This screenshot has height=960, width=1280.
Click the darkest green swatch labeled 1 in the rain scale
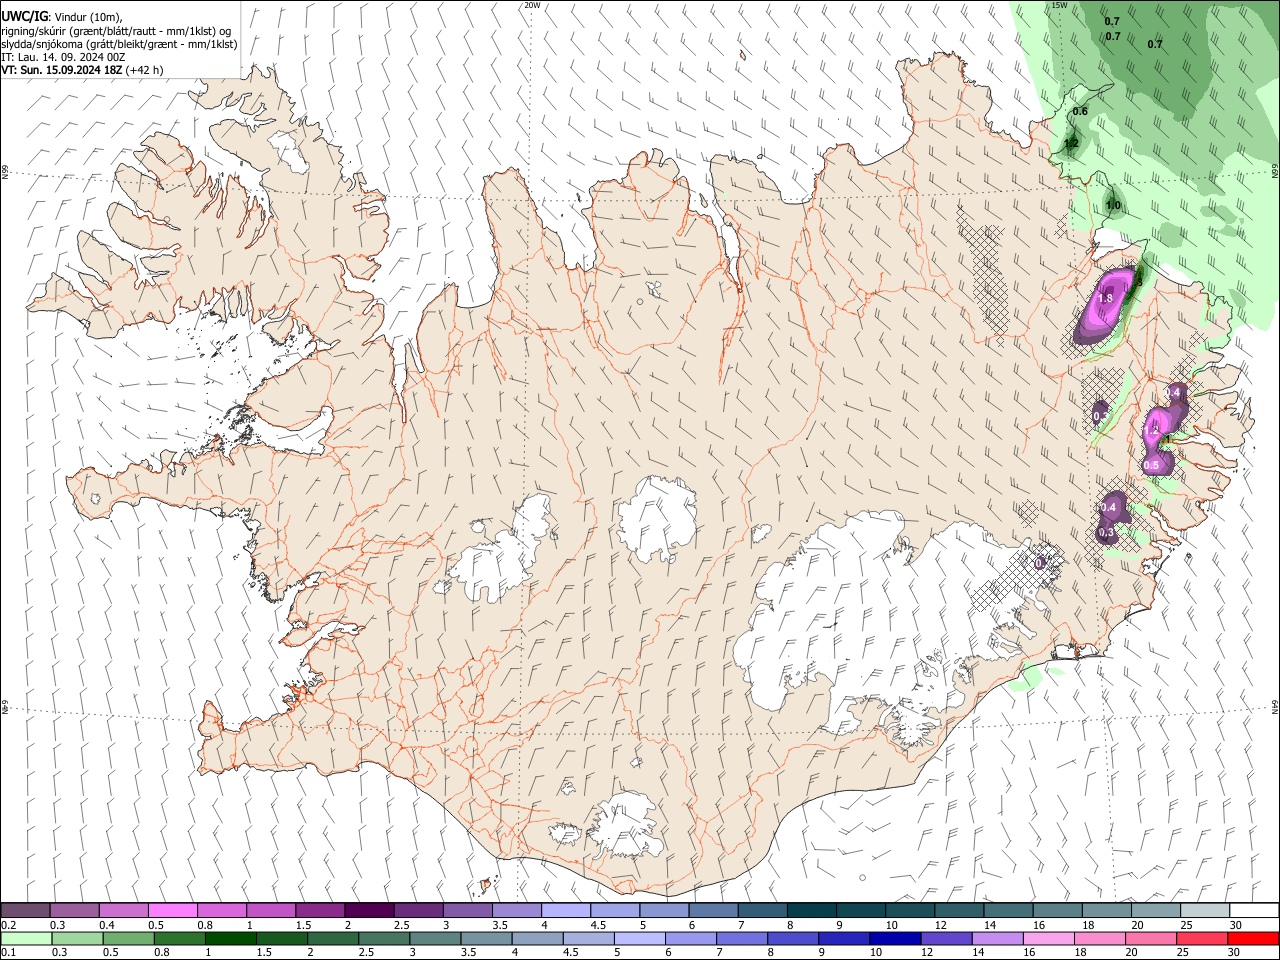pos(231,938)
